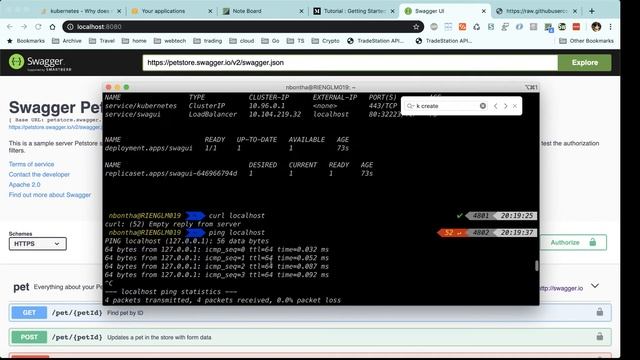Bookmark this page with the star icon
Image resolution: width=640 pixels, height=360 pixels.
point(416,27)
